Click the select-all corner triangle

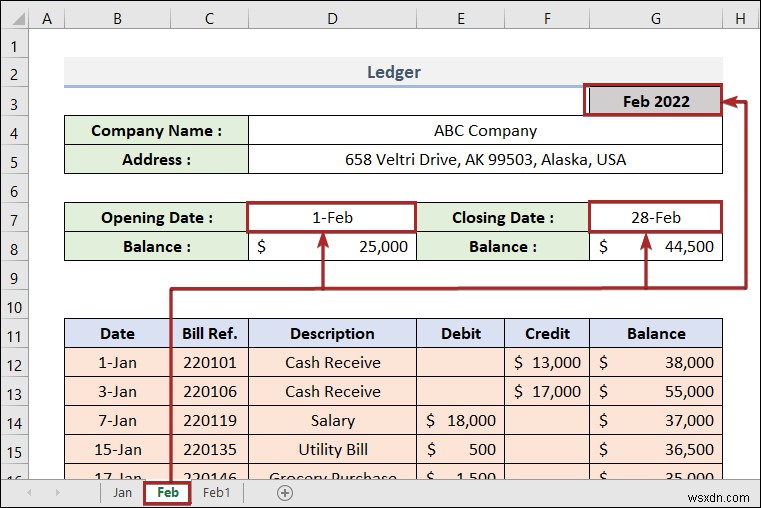17,18
